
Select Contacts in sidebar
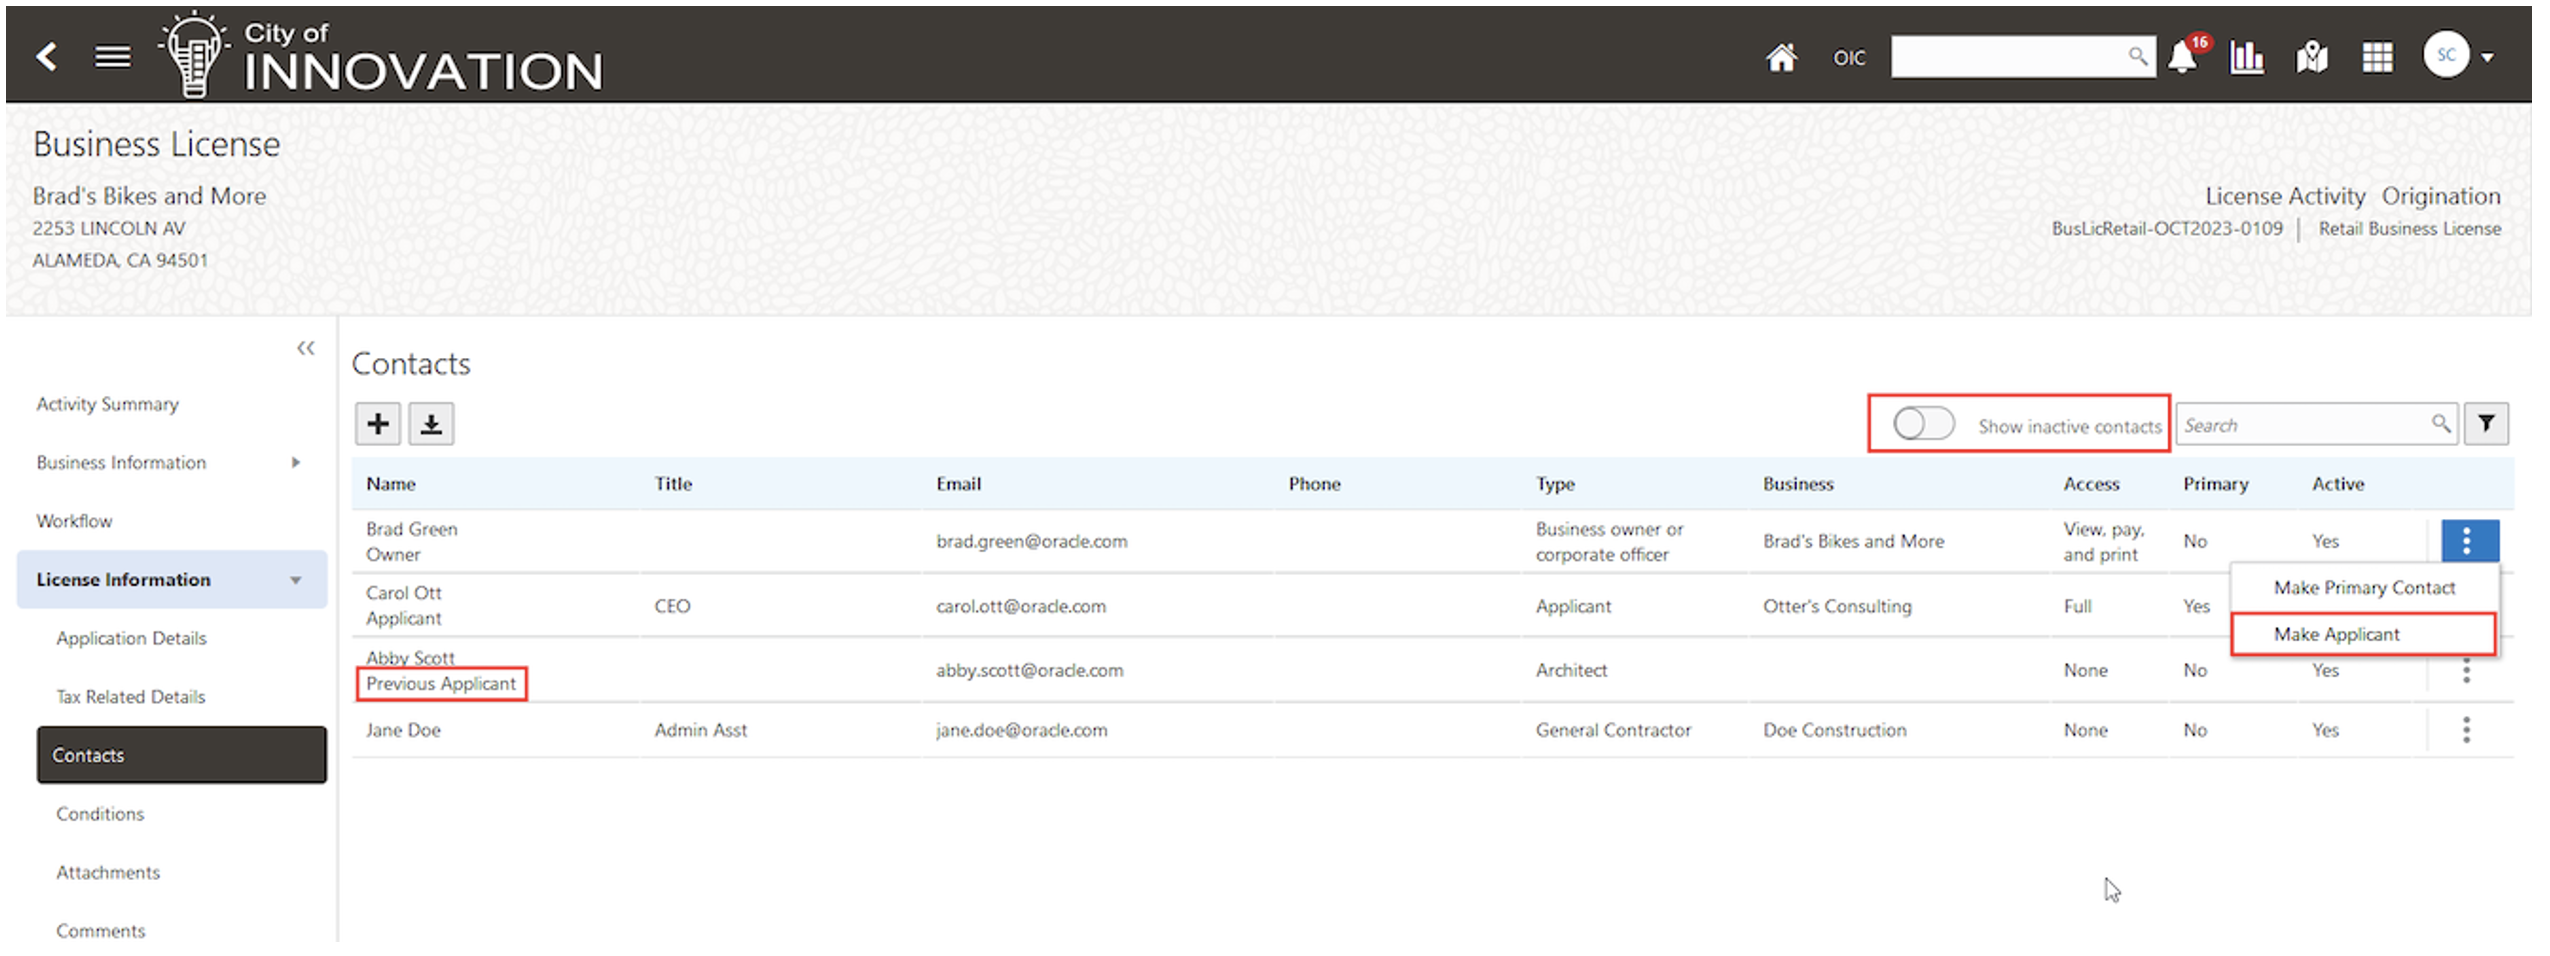pos(181,755)
